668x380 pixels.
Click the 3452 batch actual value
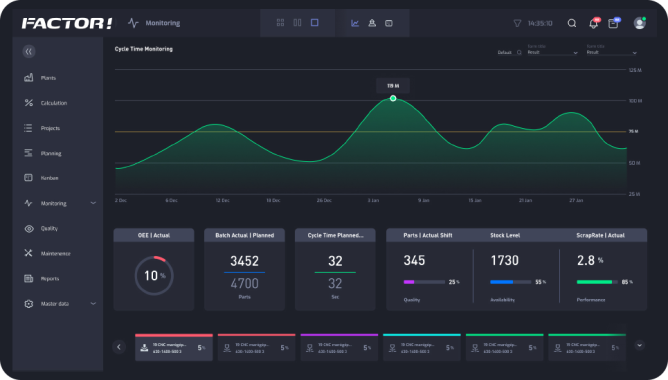click(245, 261)
